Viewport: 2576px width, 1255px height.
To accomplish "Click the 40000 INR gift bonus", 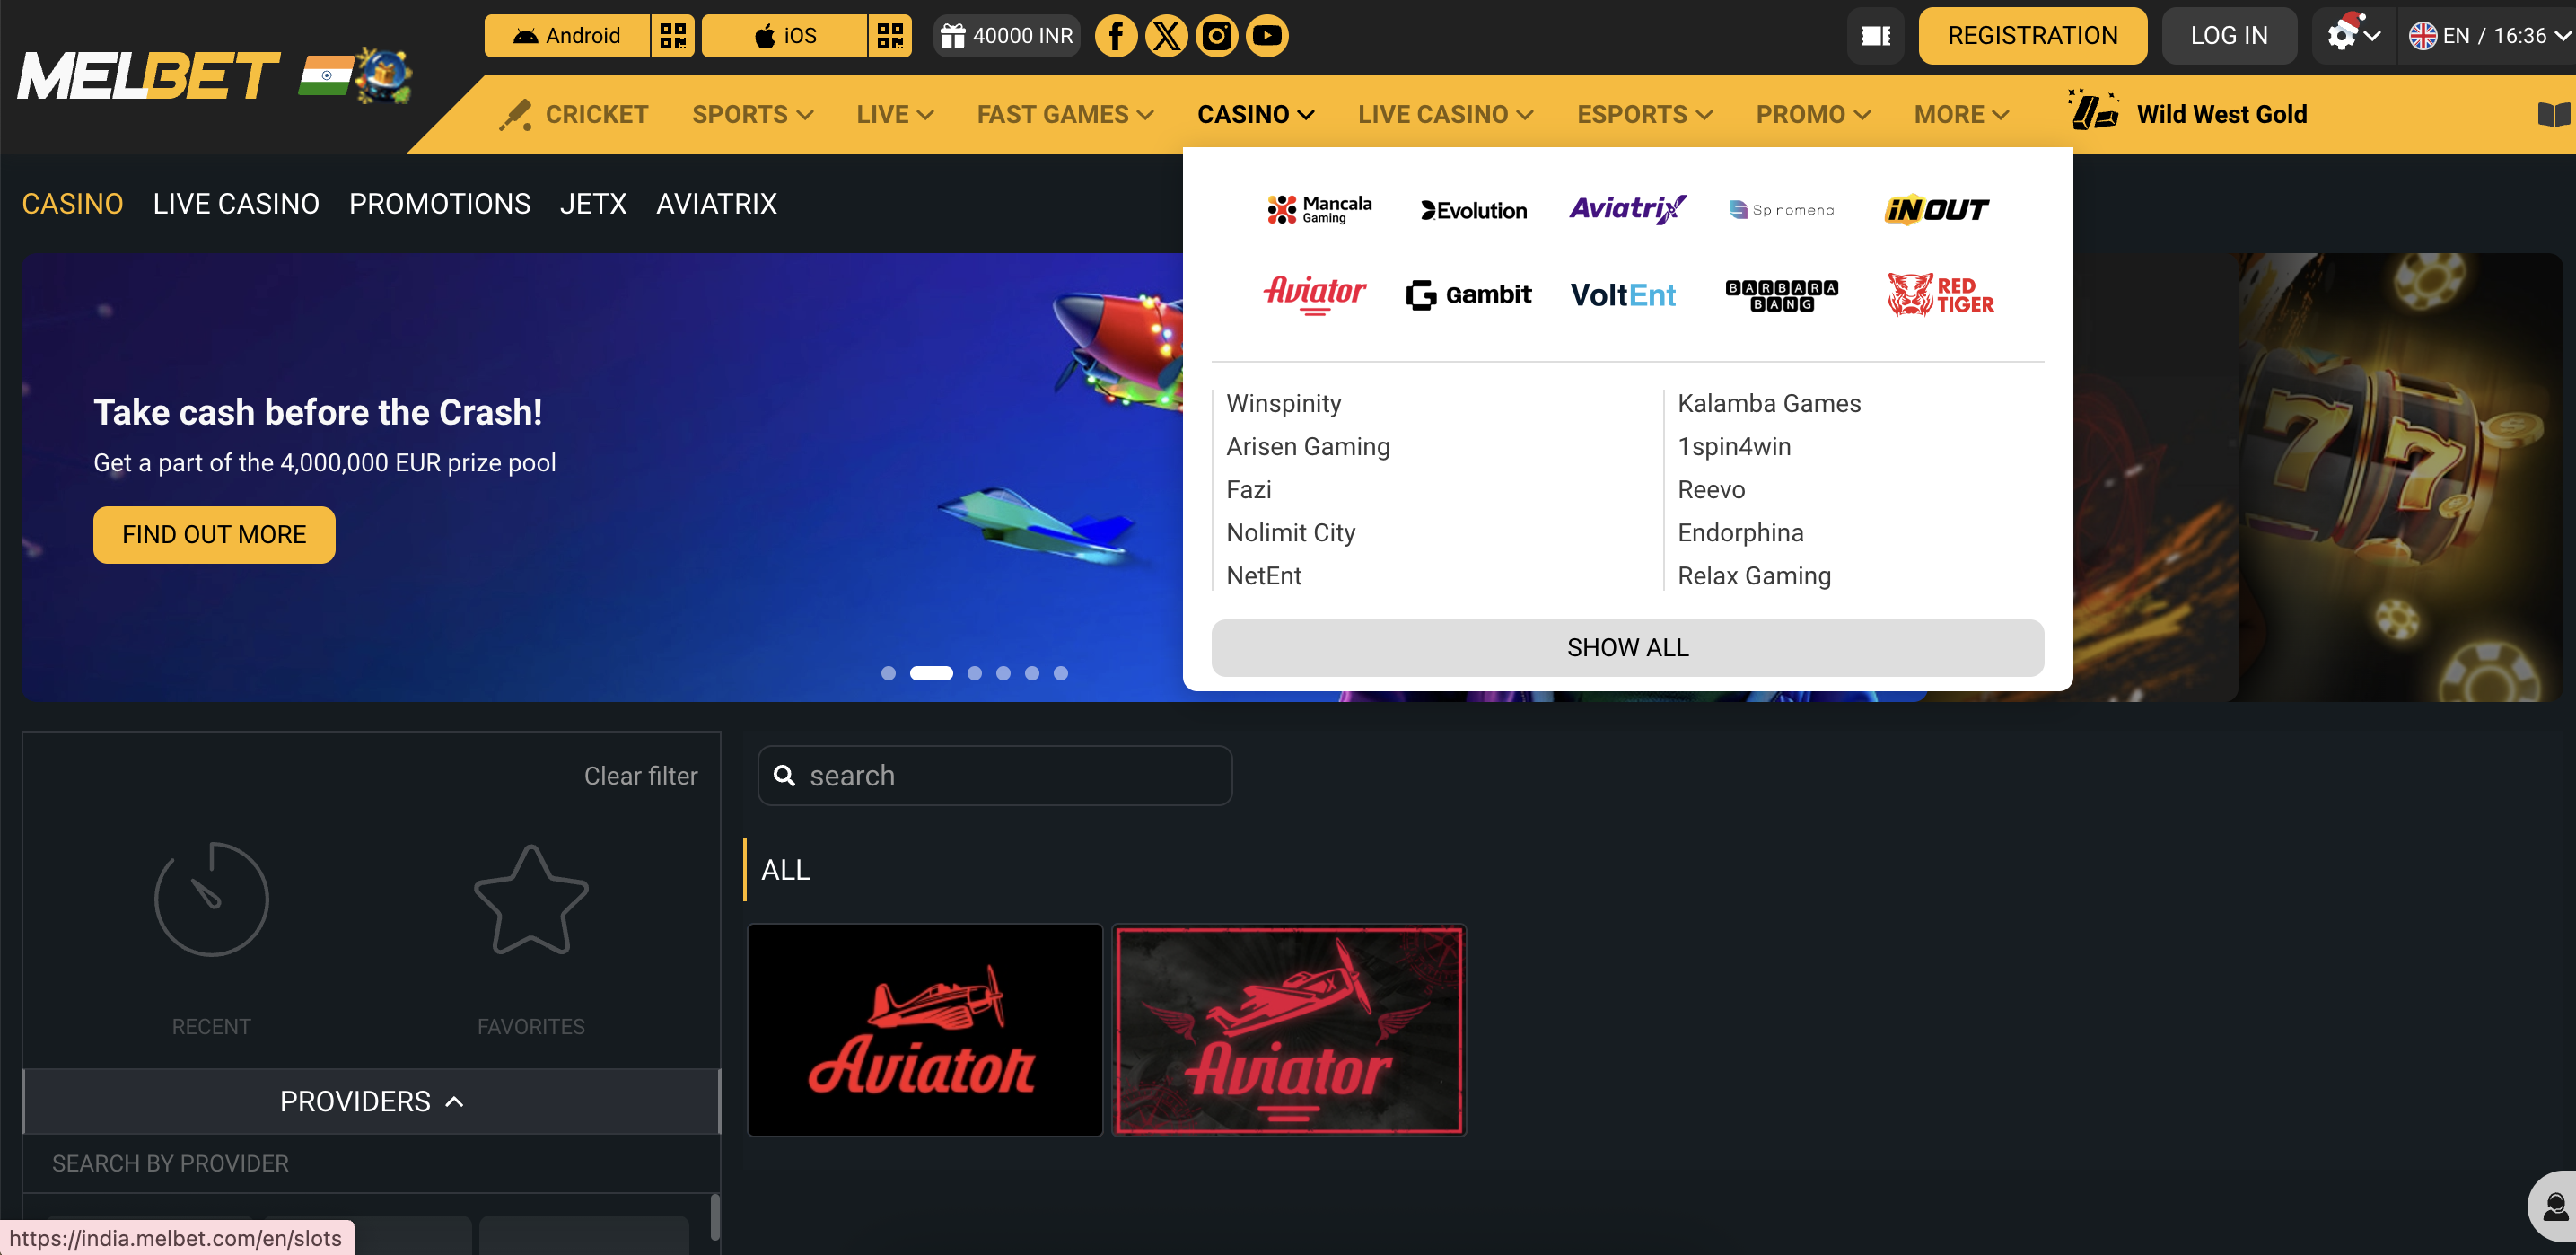I will (x=1006, y=36).
